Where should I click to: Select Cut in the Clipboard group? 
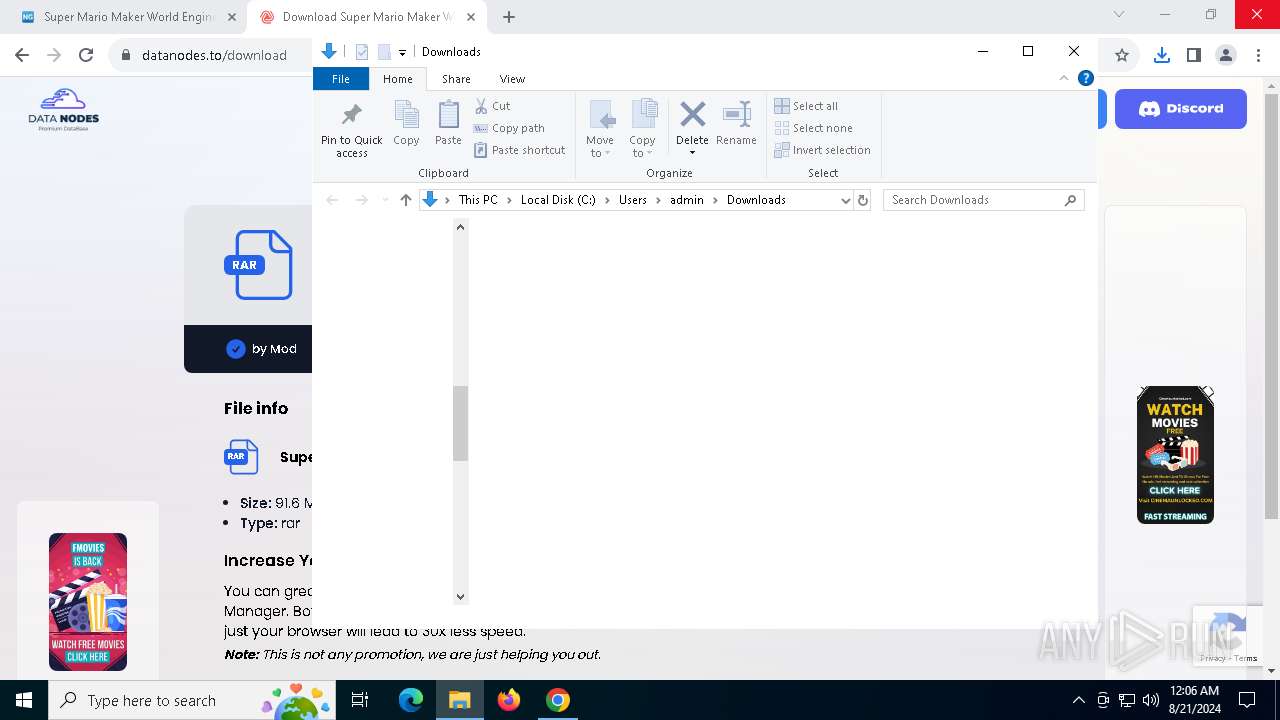coord(492,106)
